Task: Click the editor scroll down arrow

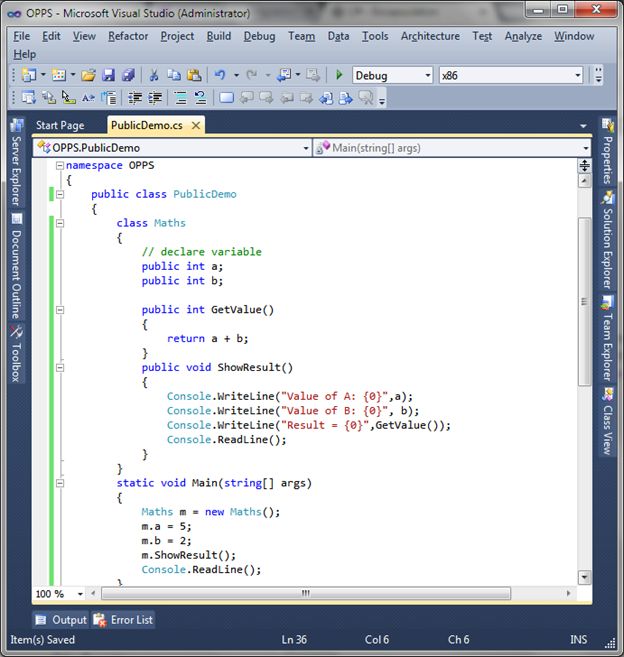Action: tap(584, 577)
